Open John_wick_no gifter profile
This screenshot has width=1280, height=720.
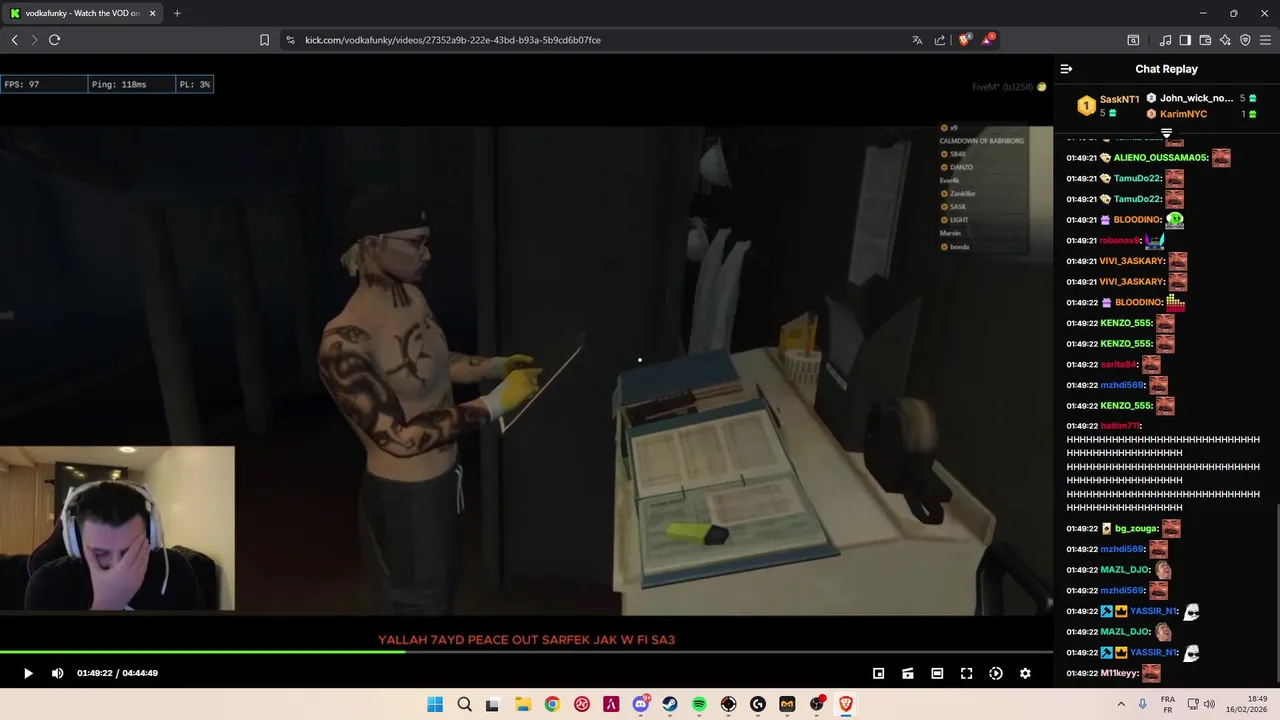pyautogui.click(x=1196, y=98)
